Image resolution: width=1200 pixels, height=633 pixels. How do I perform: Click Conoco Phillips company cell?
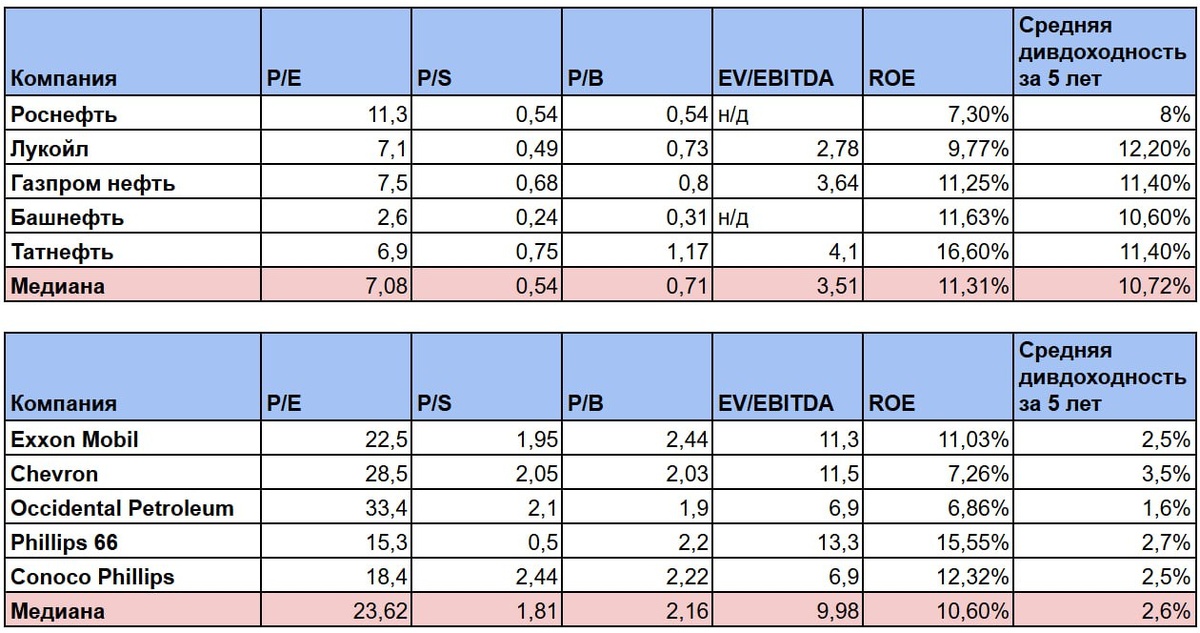[x=132, y=576]
